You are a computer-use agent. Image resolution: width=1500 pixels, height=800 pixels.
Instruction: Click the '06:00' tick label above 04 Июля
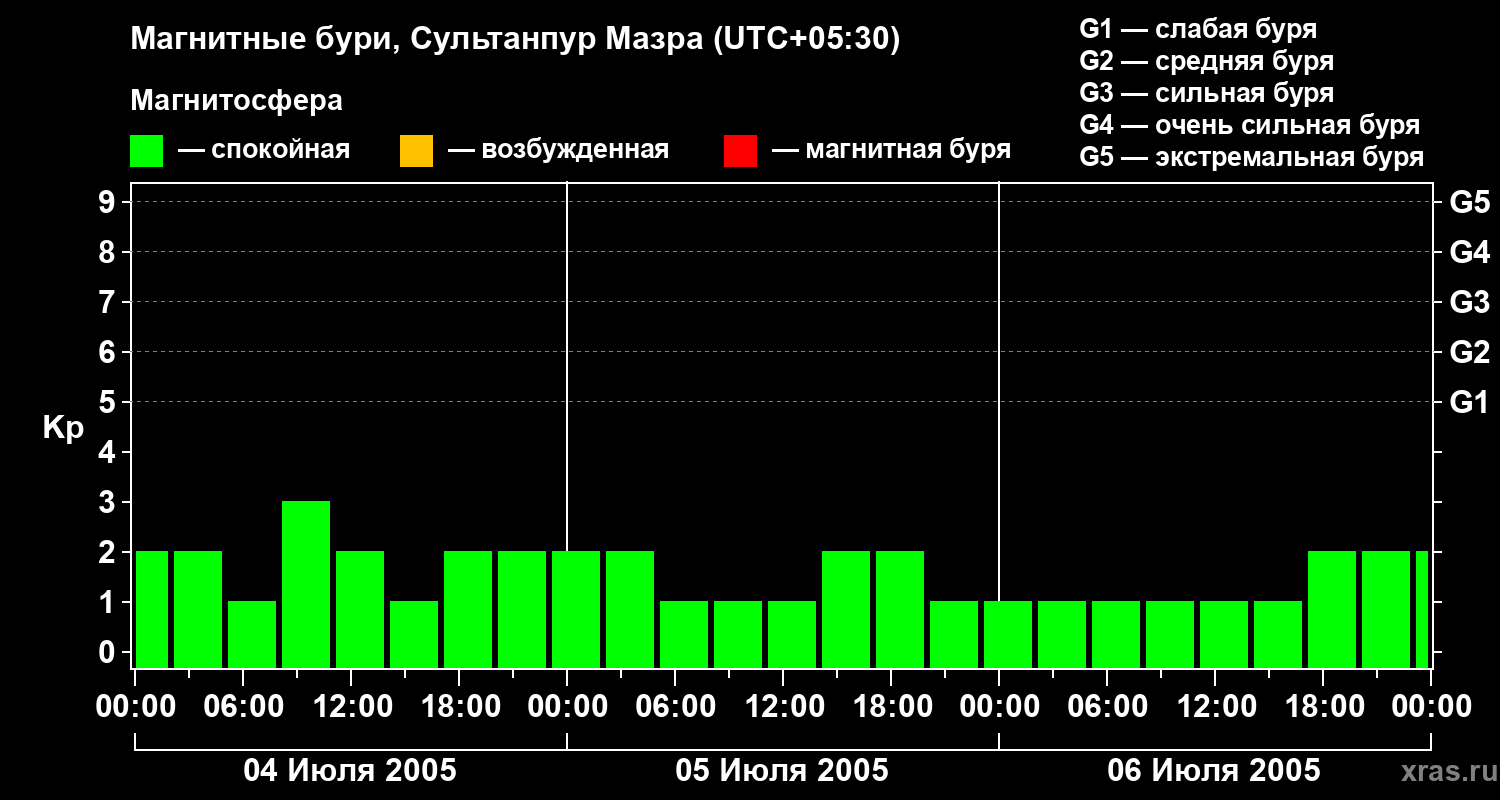244,707
